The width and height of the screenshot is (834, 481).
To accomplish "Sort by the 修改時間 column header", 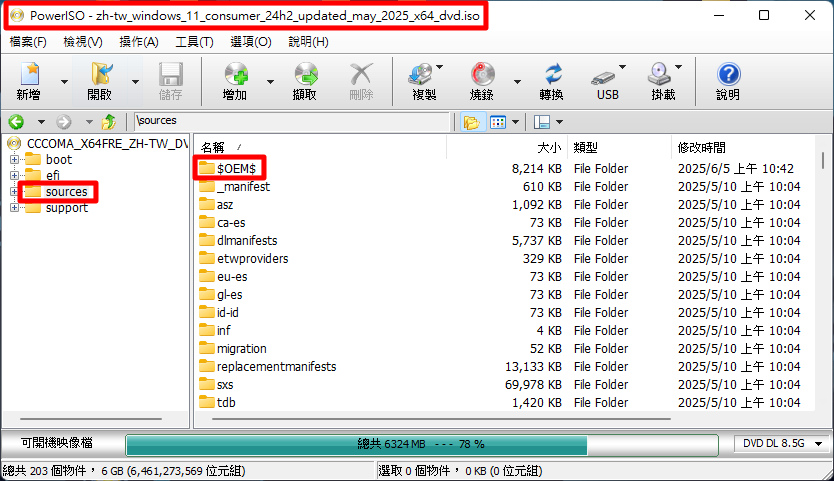I will point(742,147).
